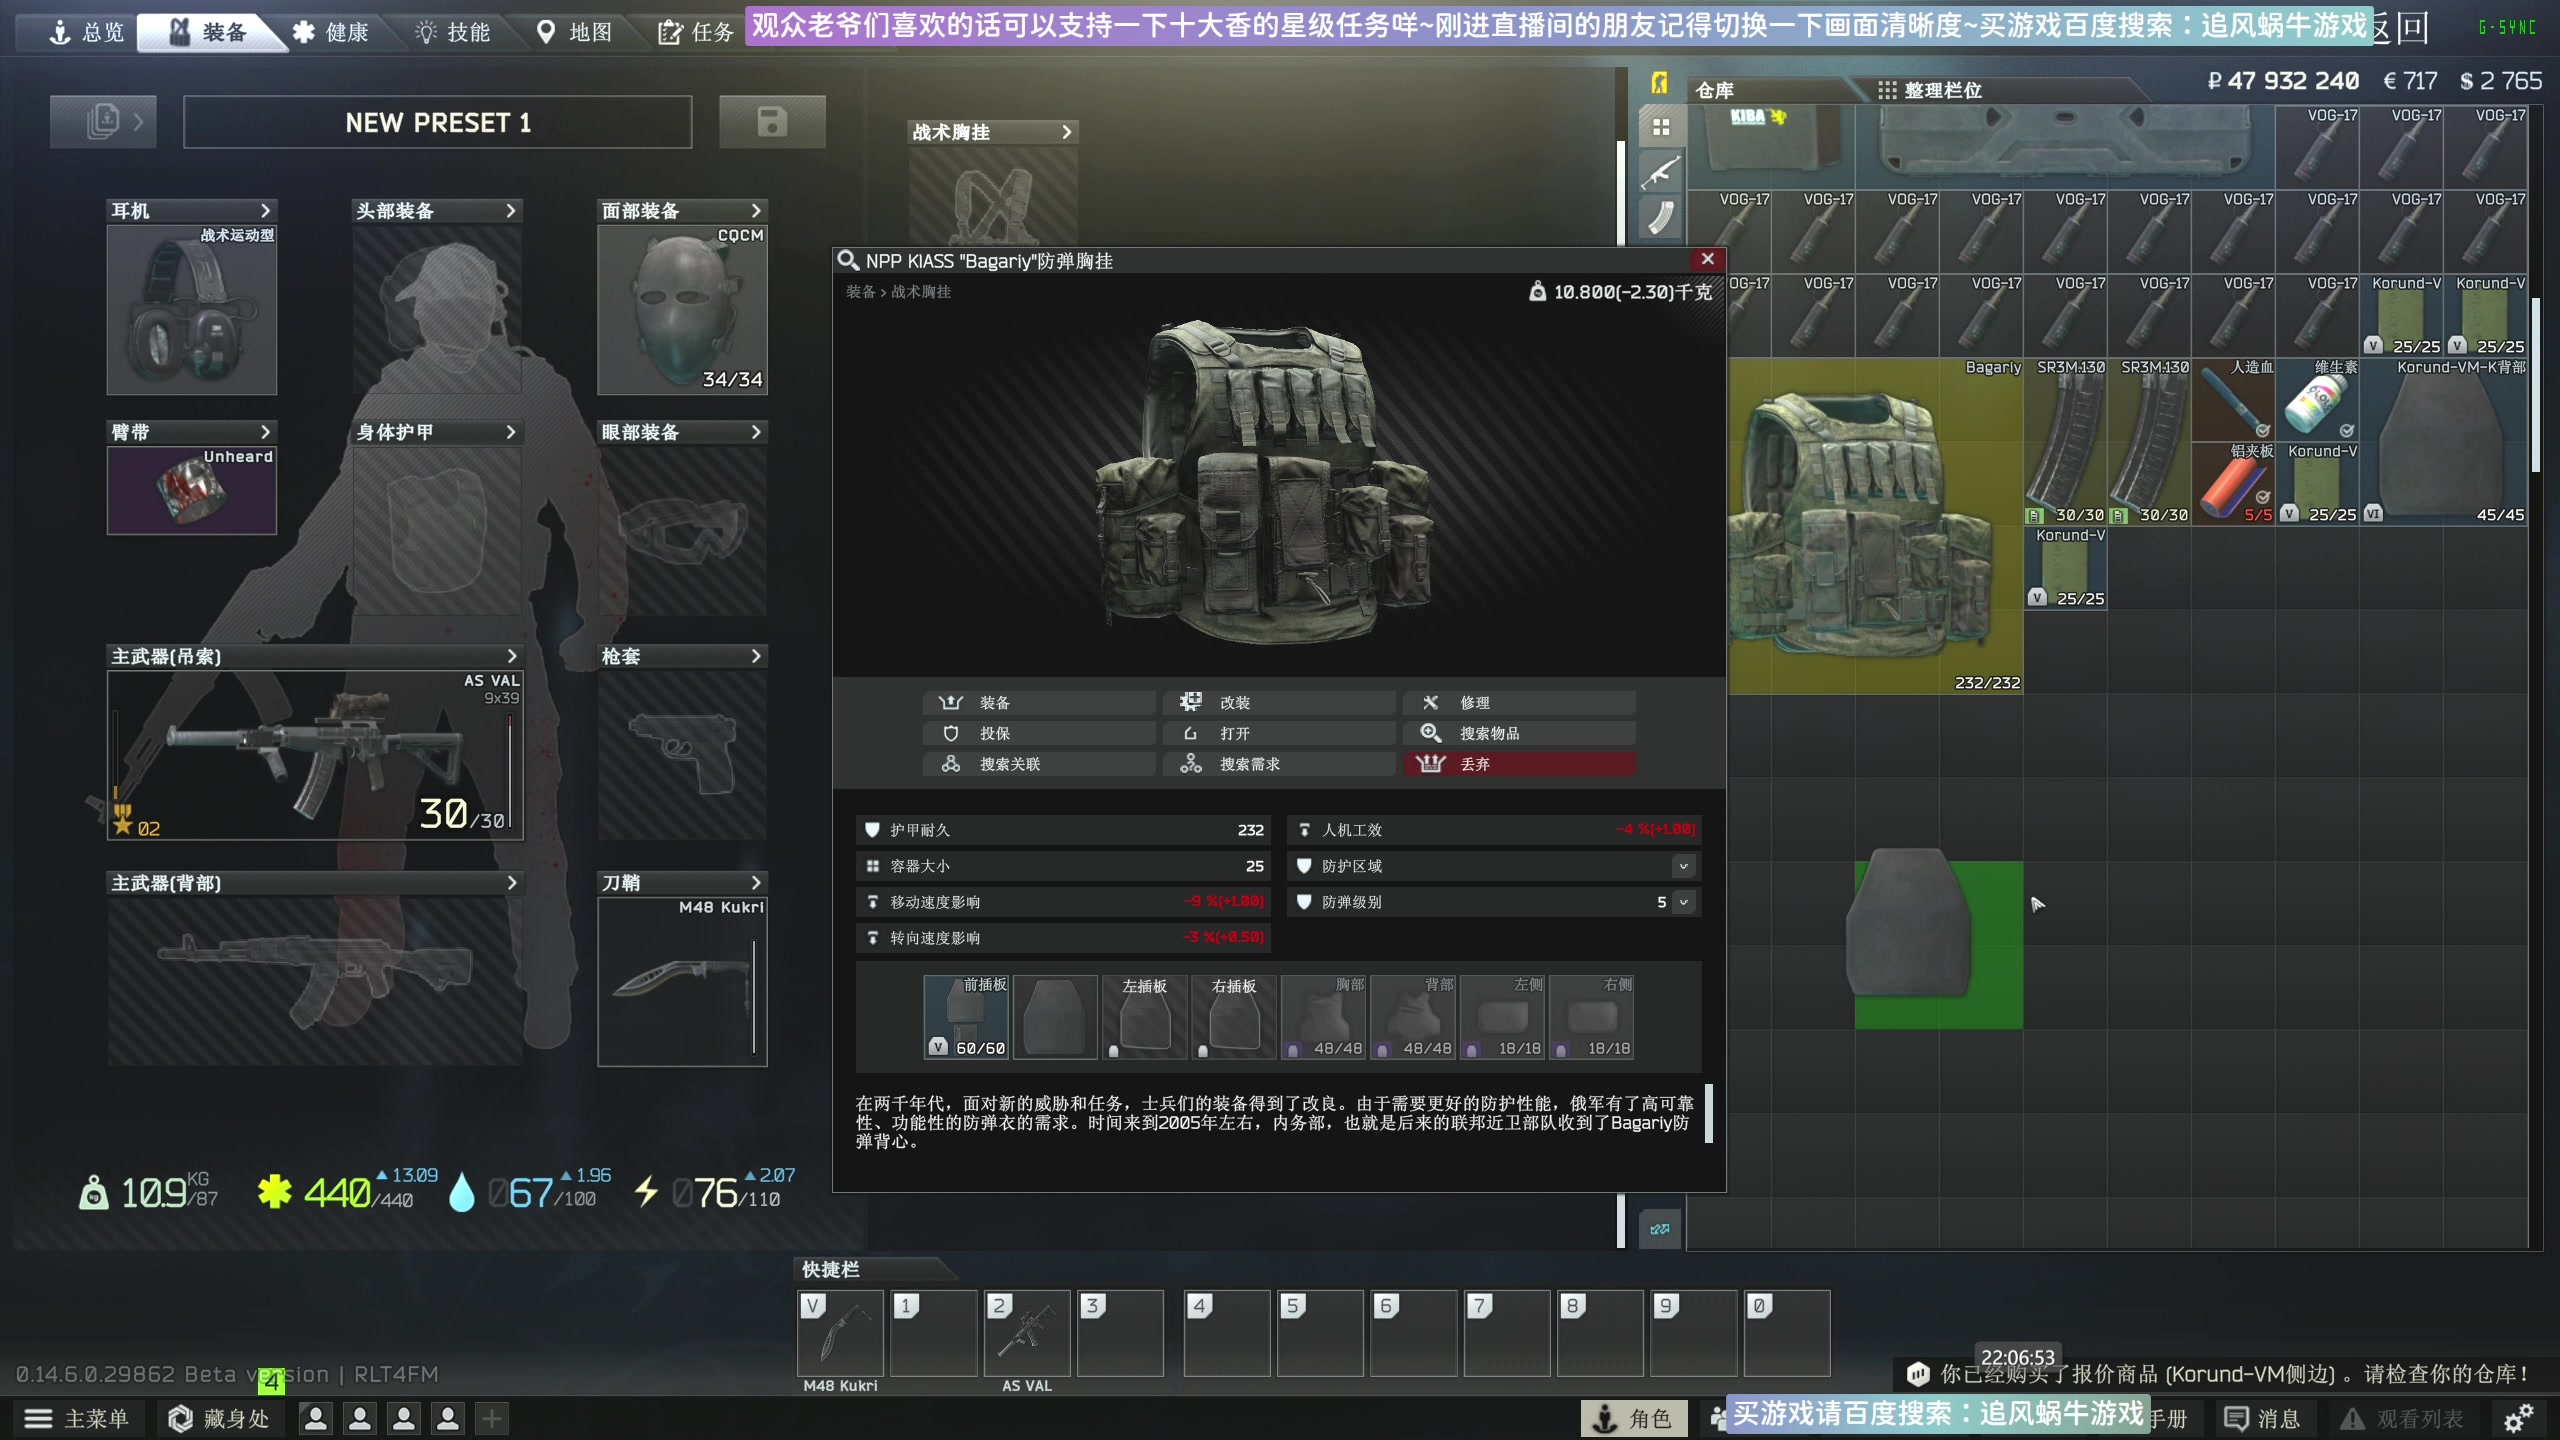The width and height of the screenshot is (2560, 1440).
Task: Expand the 眼部装备 eyewear slot arrow
Action: (x=756, y=432)
